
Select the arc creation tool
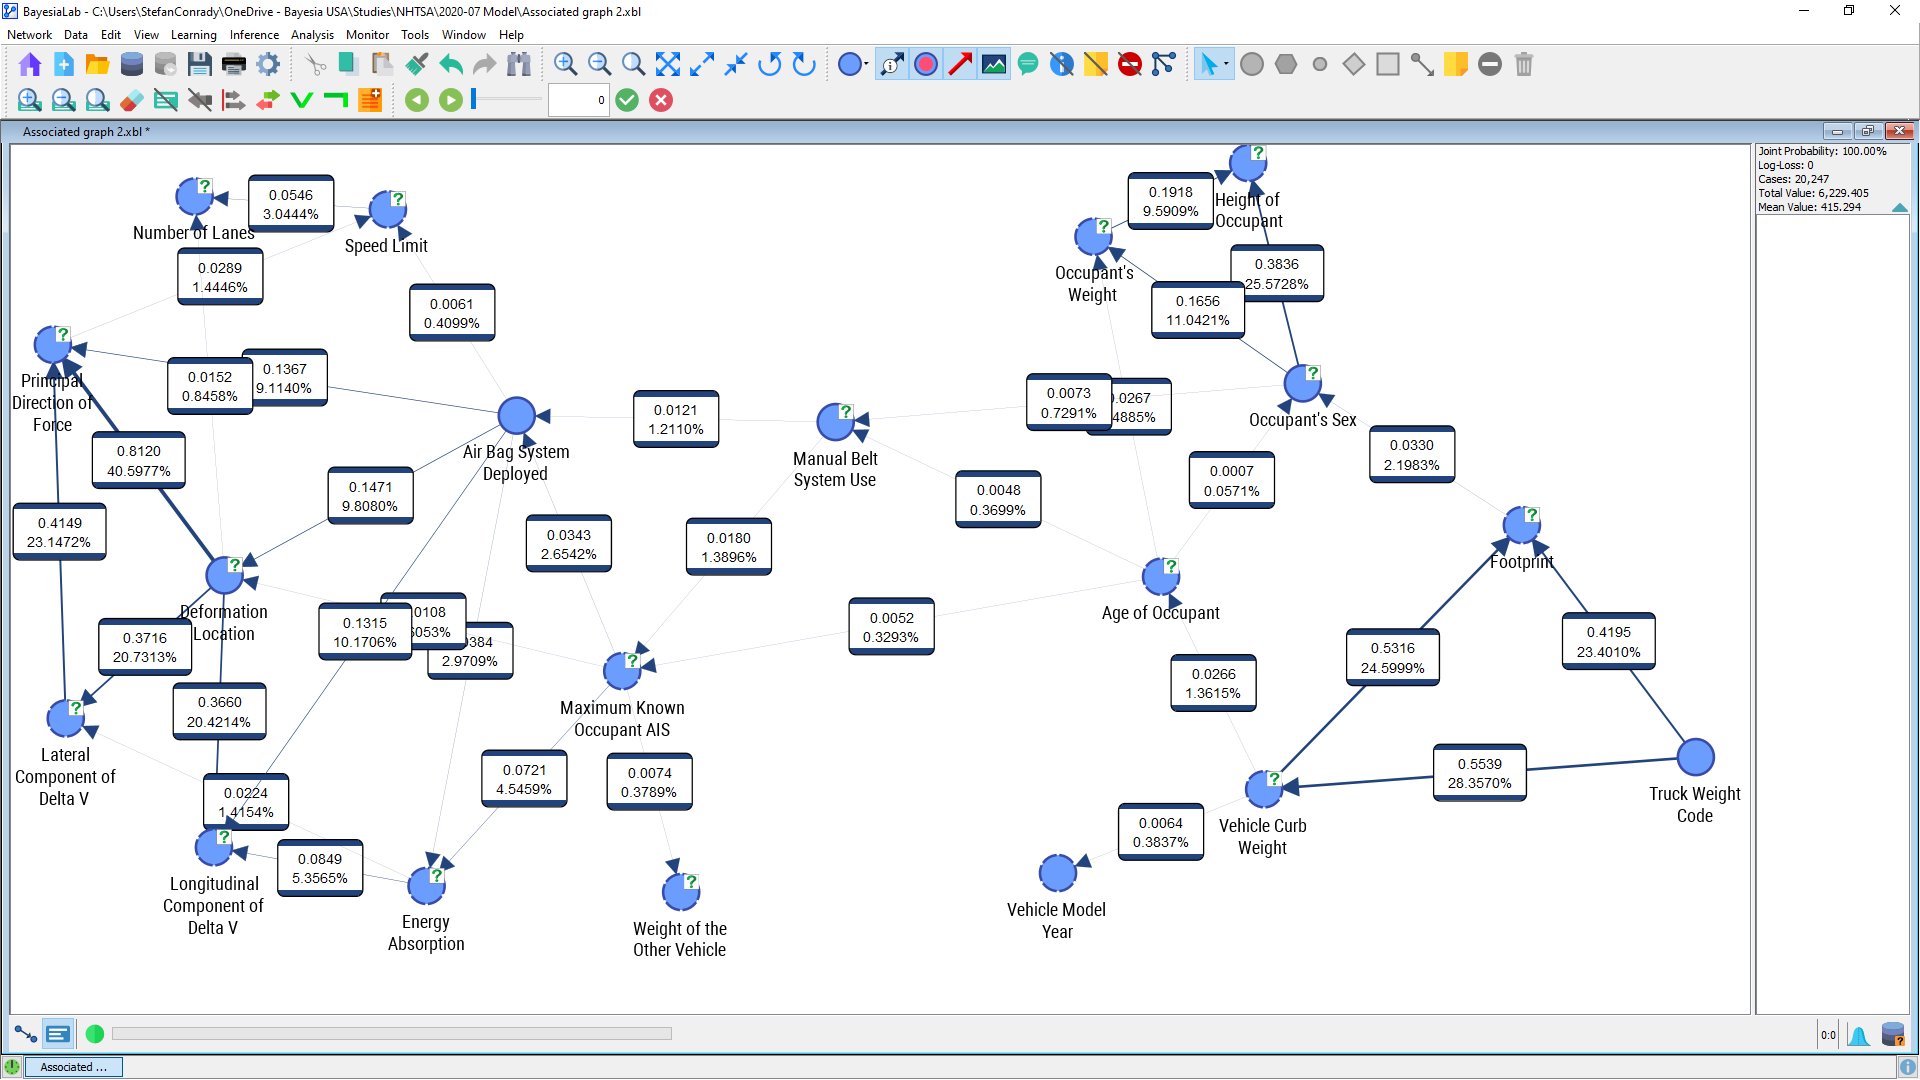coord(1422,65)
